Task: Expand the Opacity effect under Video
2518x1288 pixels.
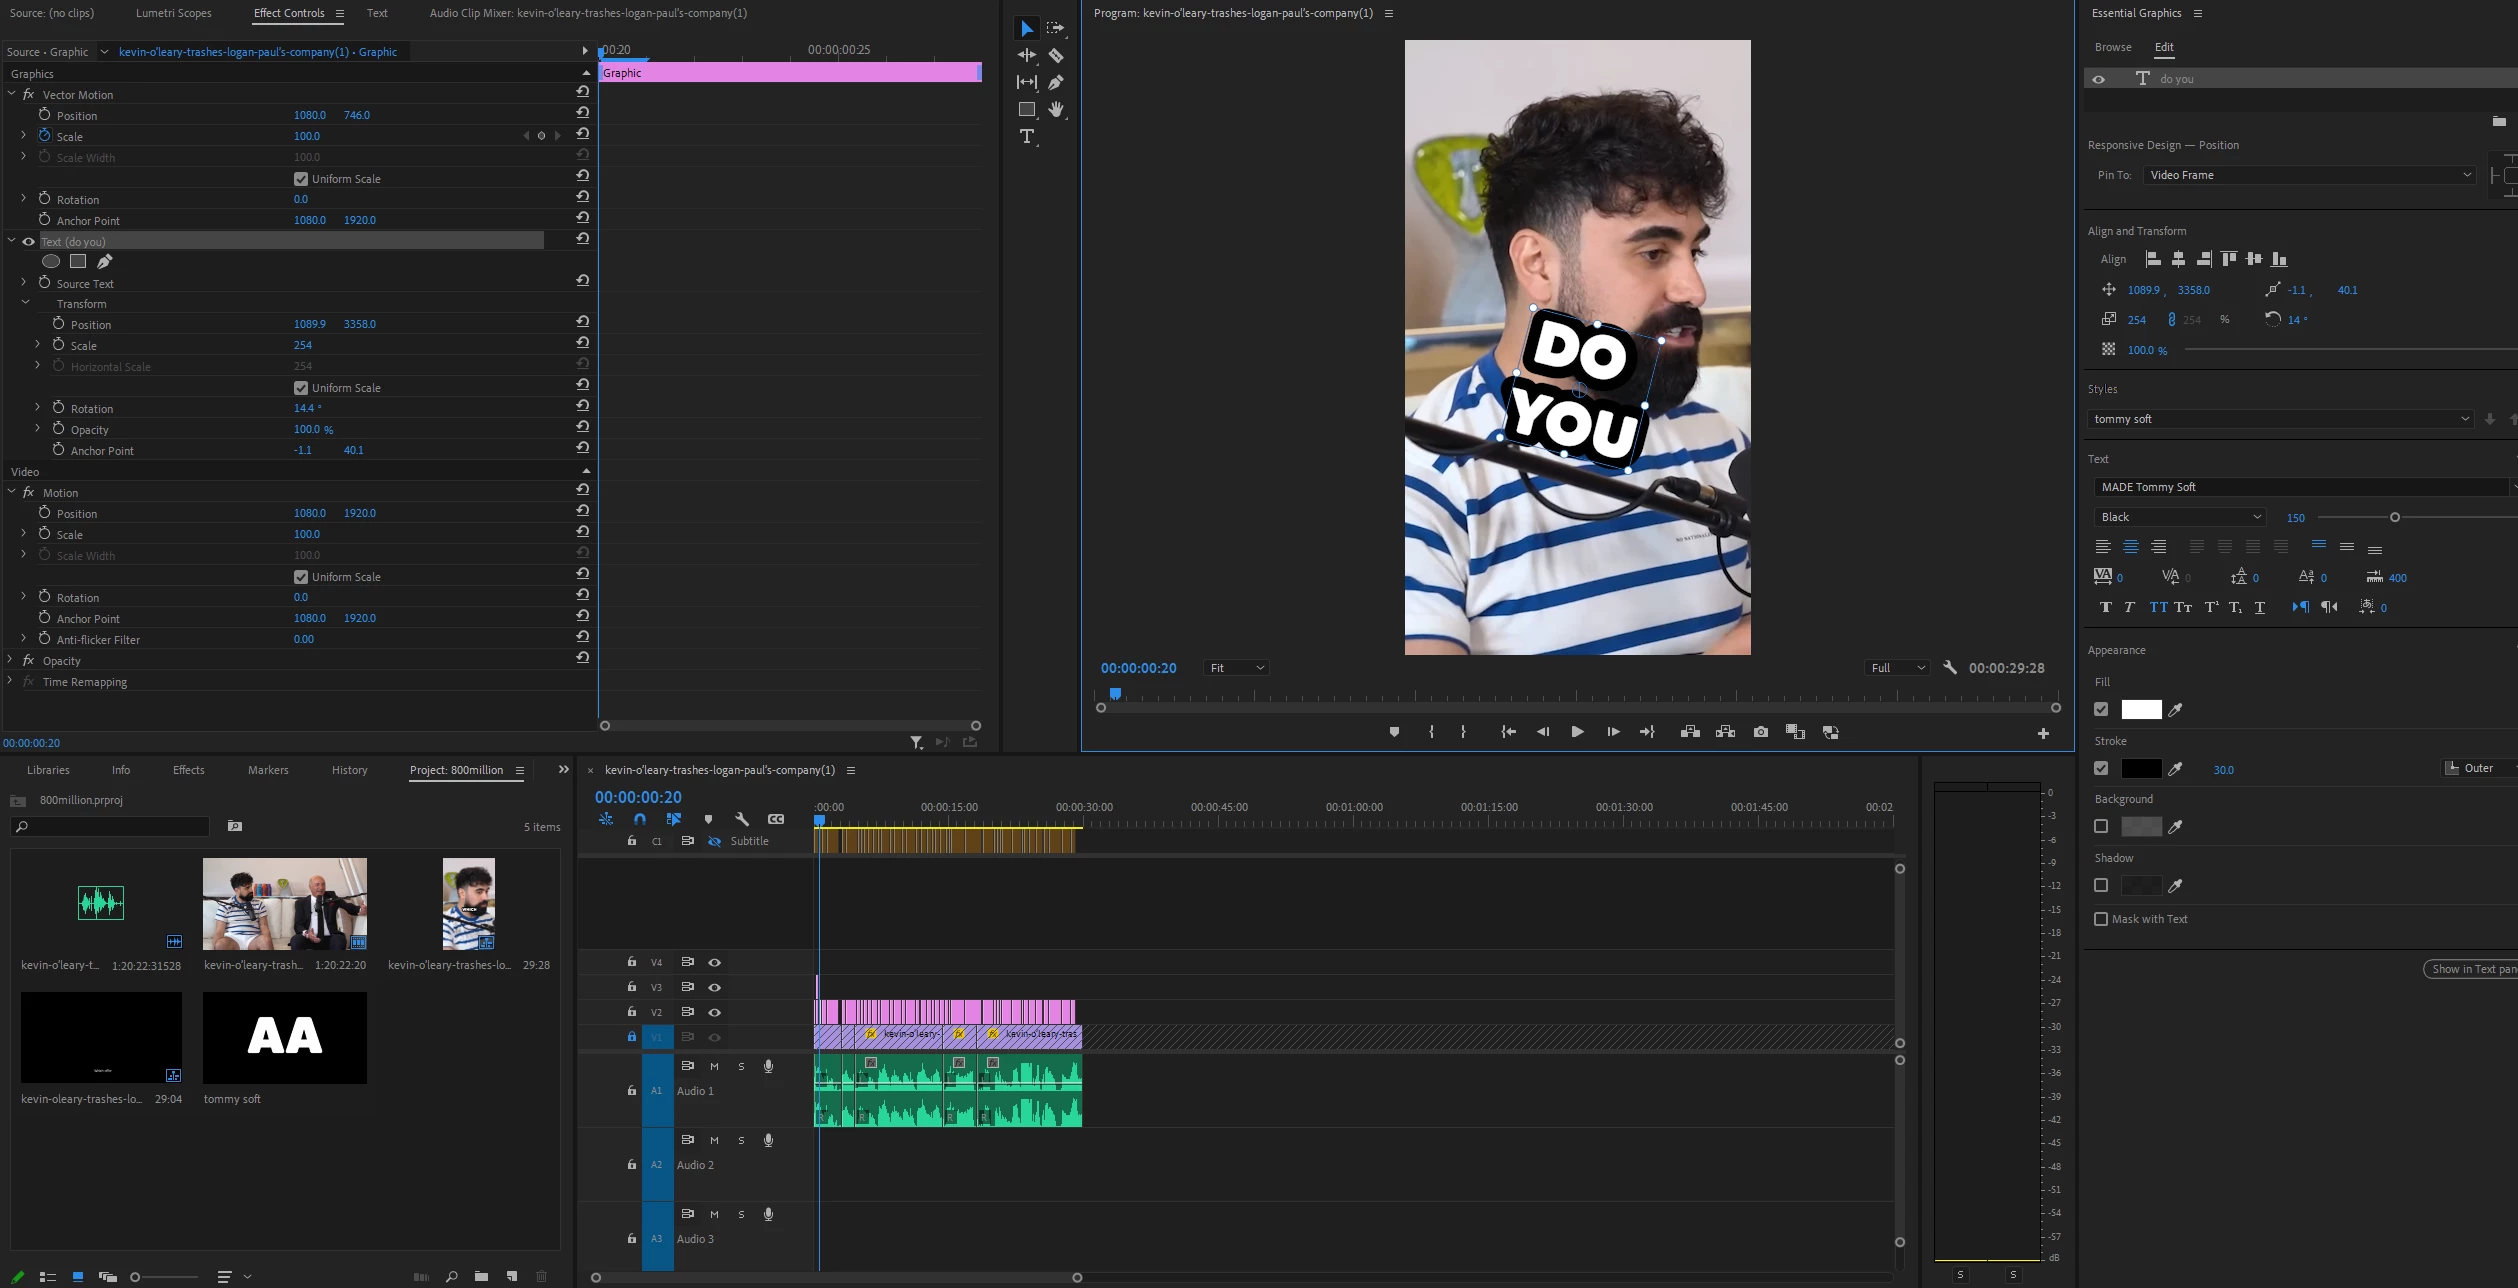Action: (x=10, y=660)
